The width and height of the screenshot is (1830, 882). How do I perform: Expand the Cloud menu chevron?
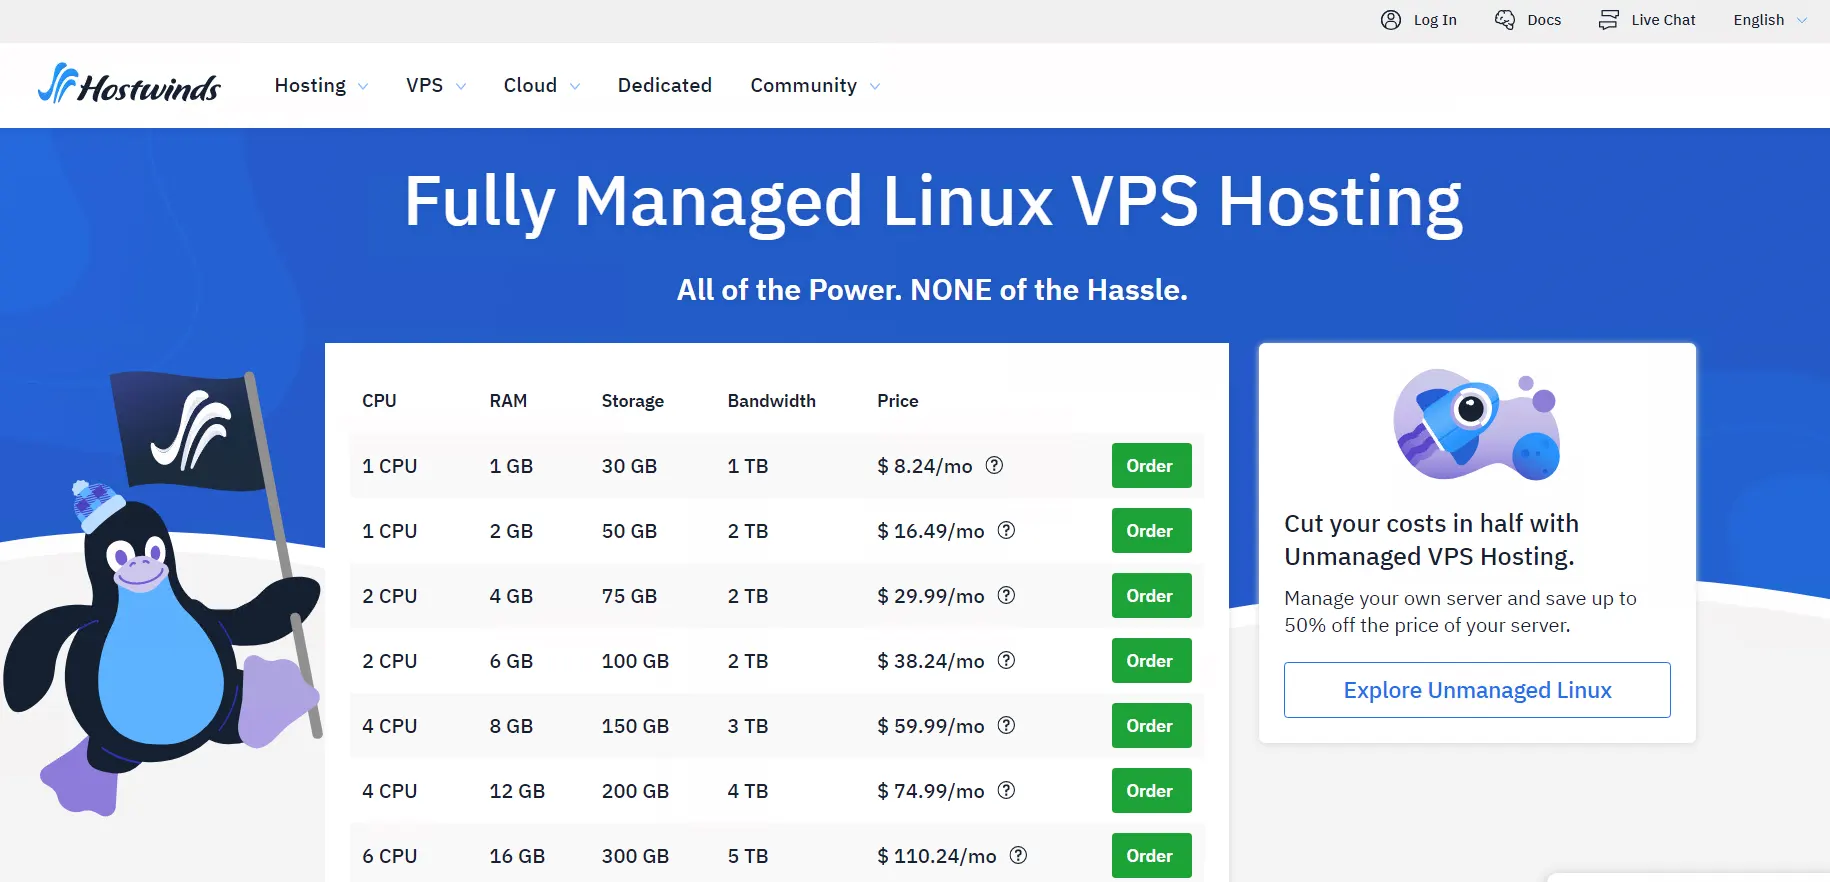(x=575, y=86)
